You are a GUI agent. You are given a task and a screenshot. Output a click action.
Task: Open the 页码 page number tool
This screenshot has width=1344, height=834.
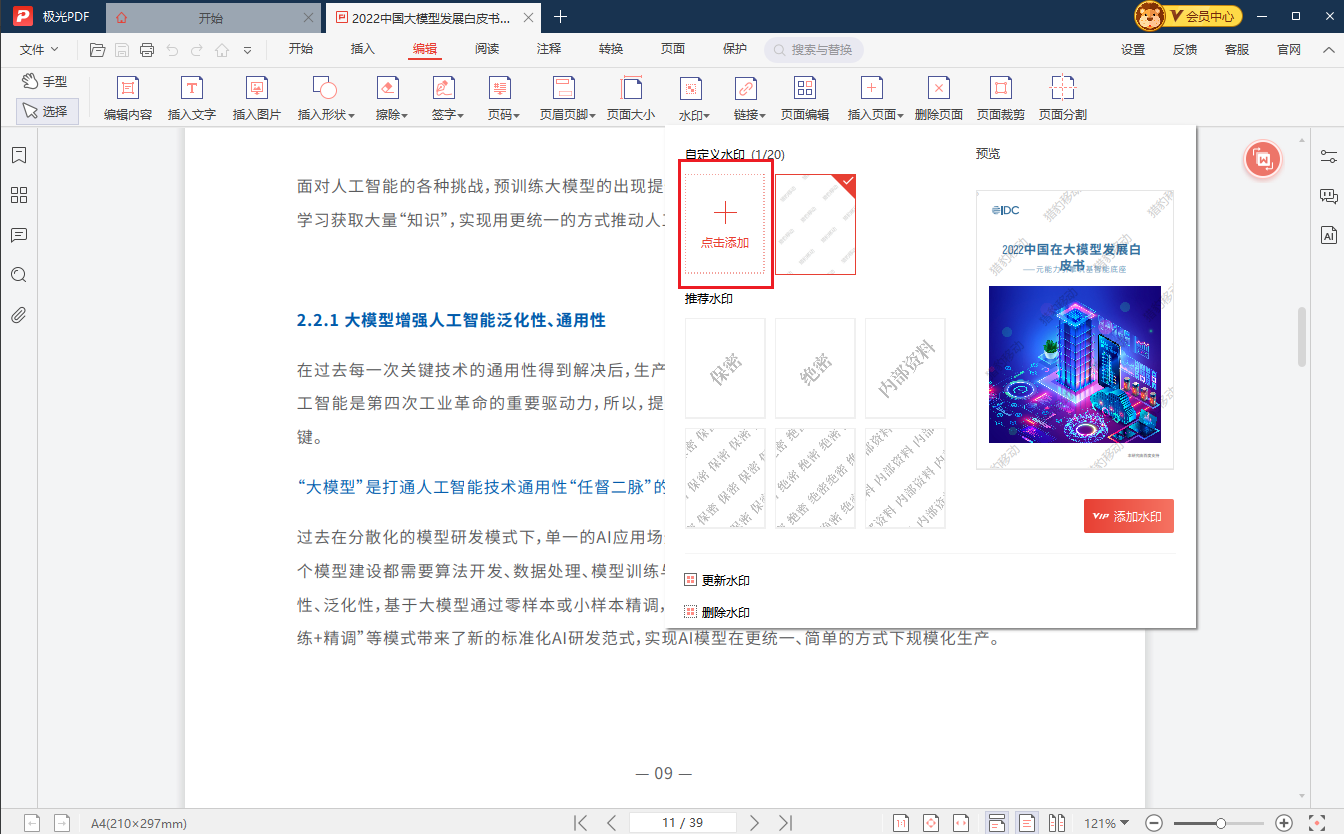coord(501,97)
